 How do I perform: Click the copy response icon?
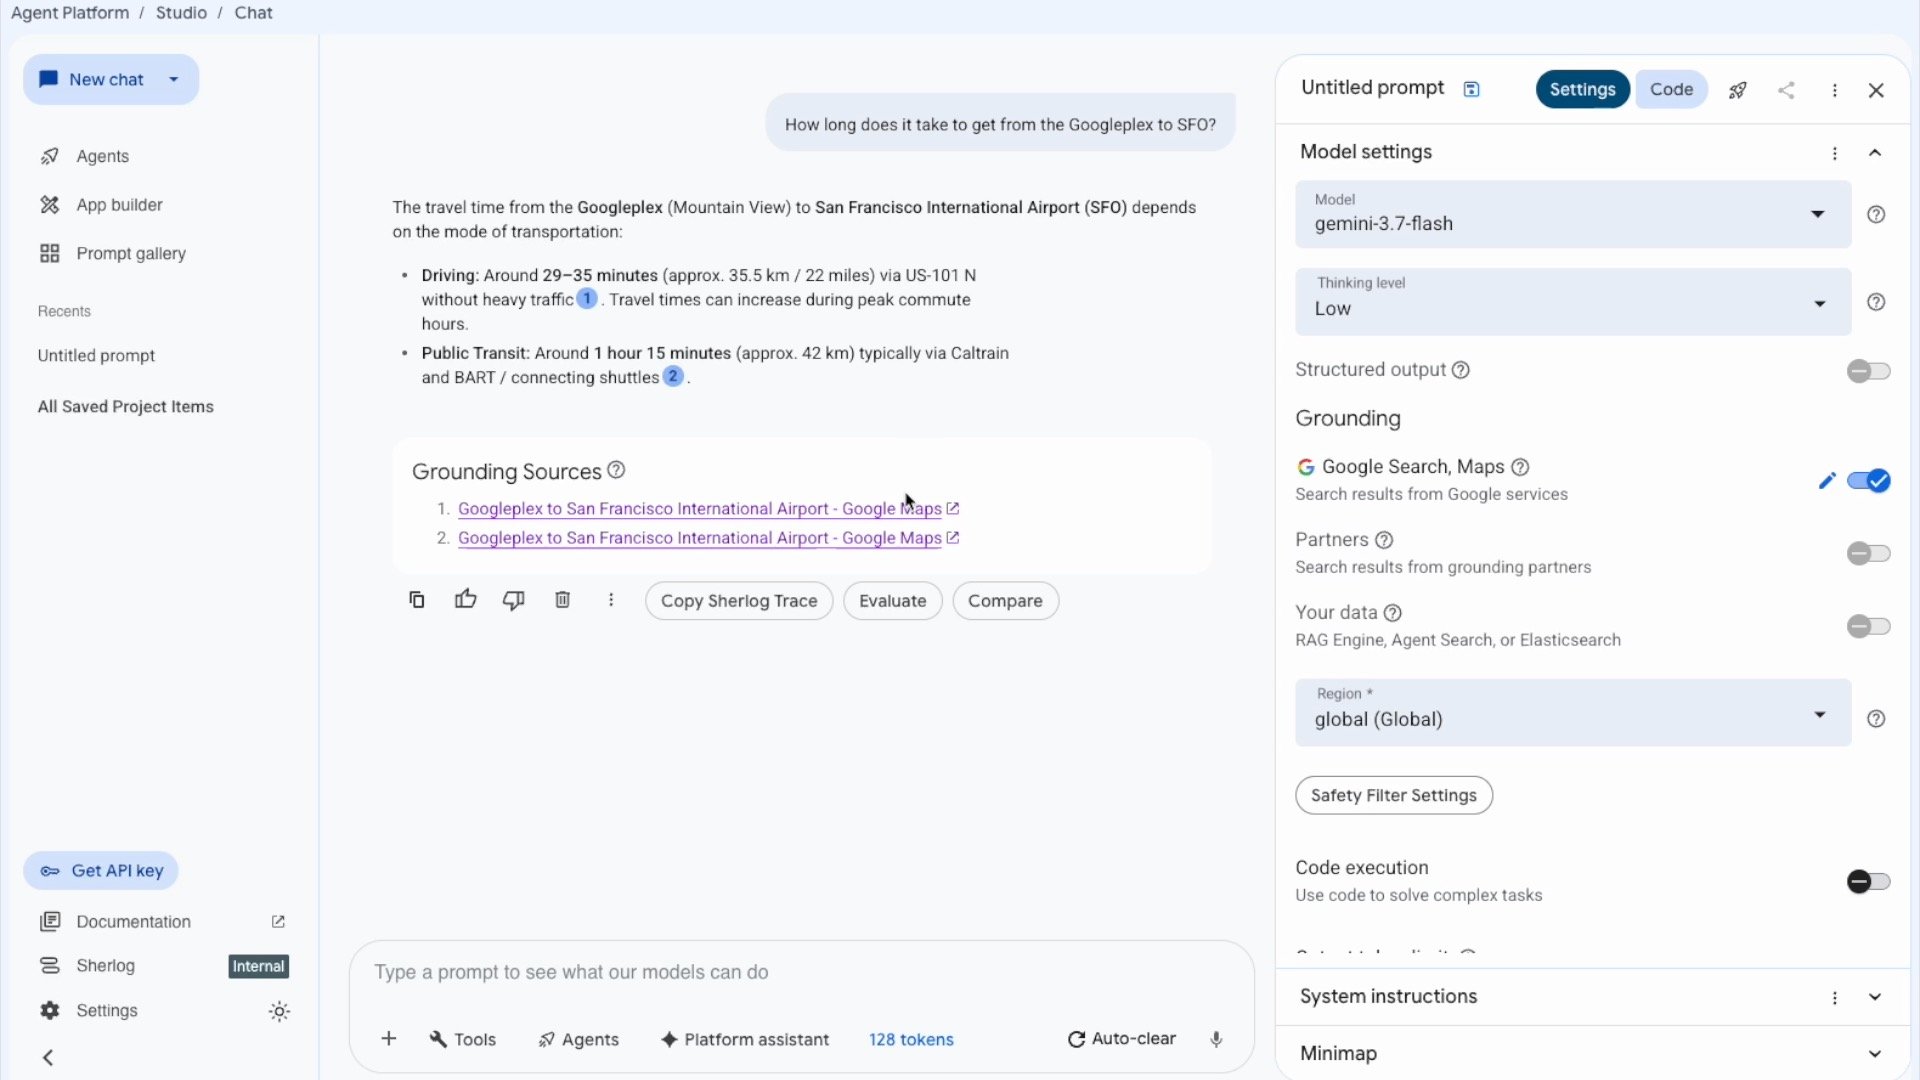pyautogui.click(x=417, y=600)
